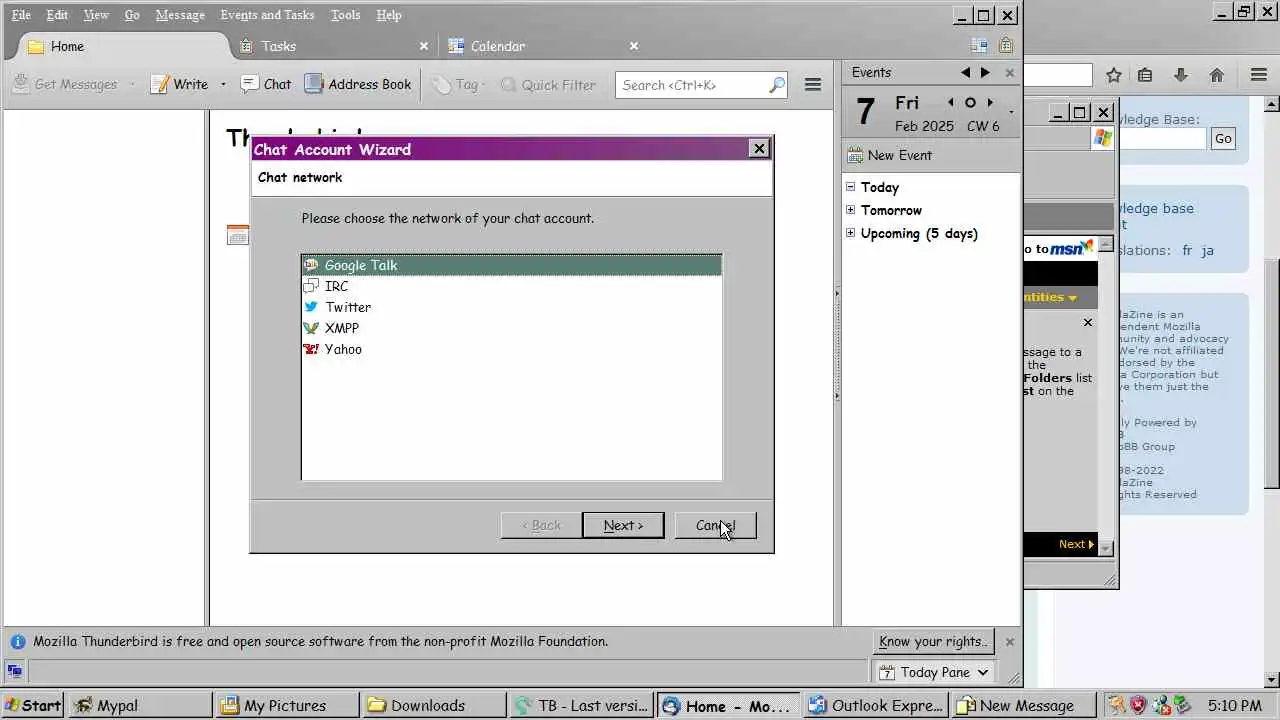The height and width of the screenshot is (720, 1280).
Task: Click the bookmark star in Mypal browser
Action: tap(1114, 75)
